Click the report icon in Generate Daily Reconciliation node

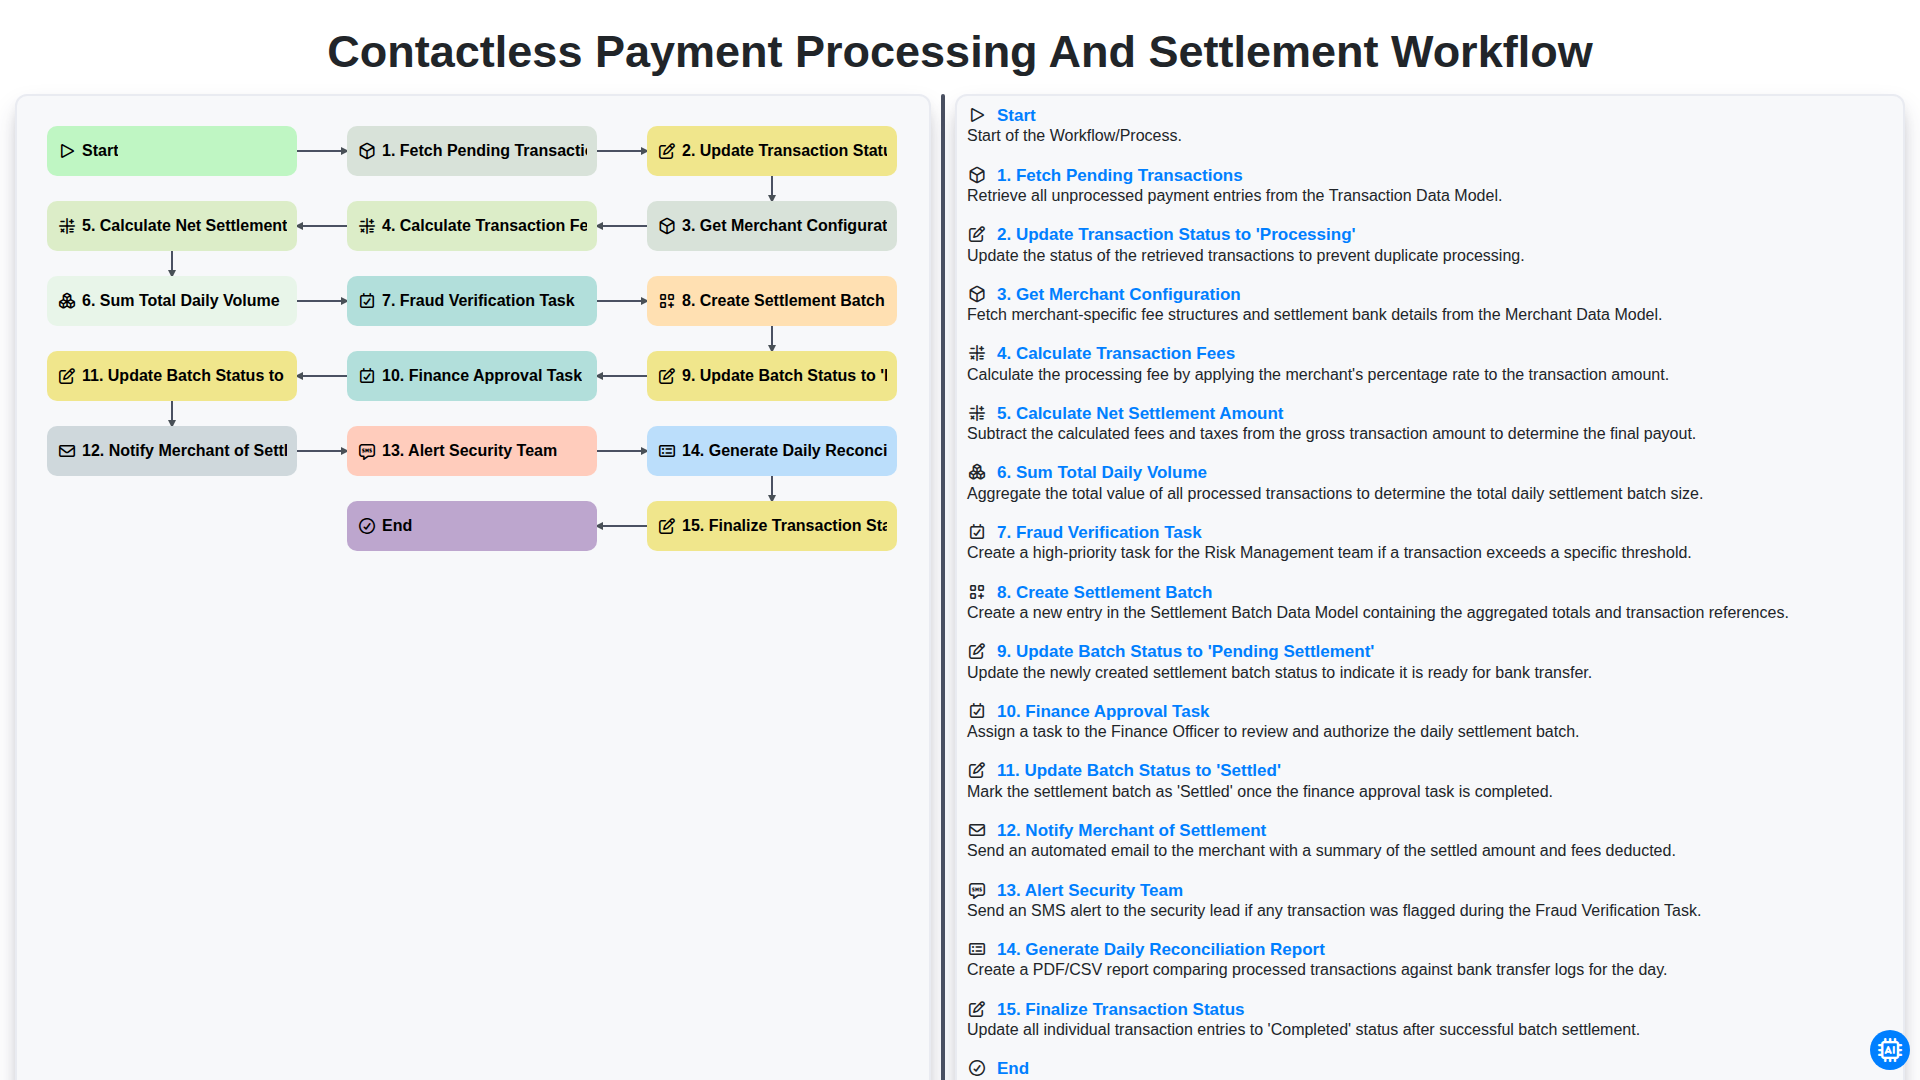click(667, 451)
